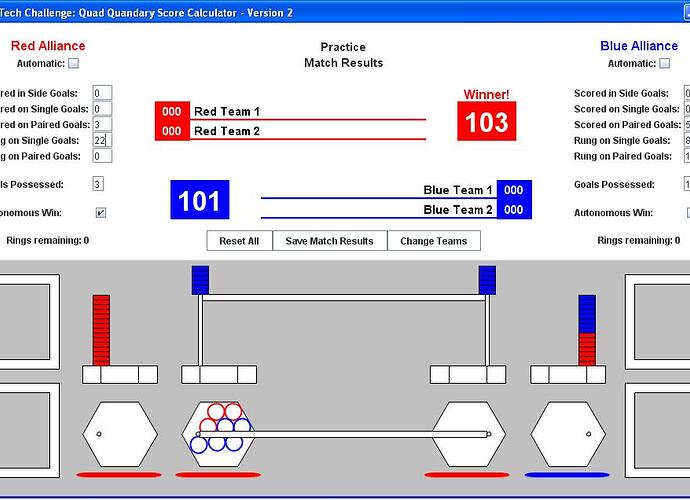Click Blue Alliance Rings remaining: 0 text
The height and width of the screenshot is (500, 690).
pos(639,240)
